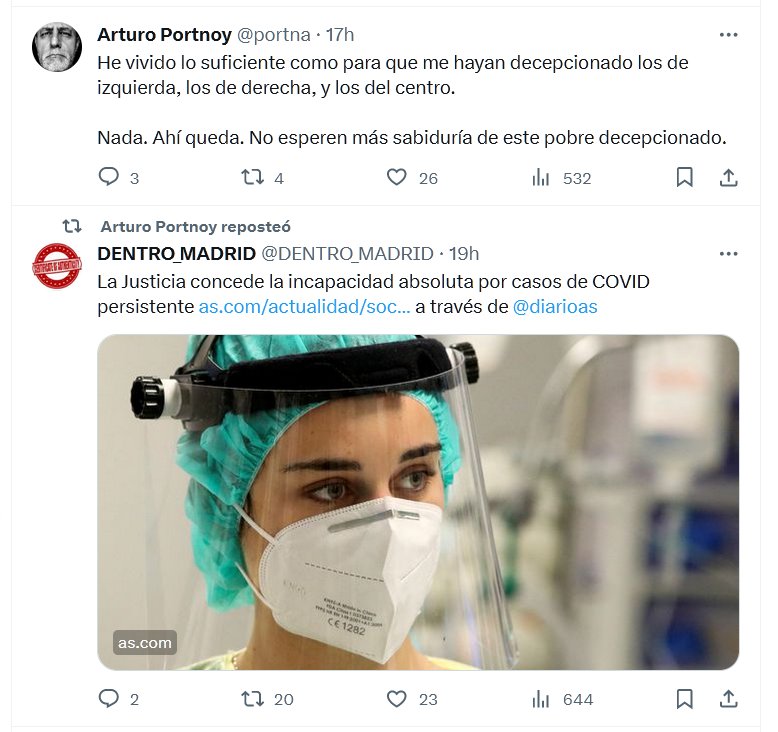Bookmark Arturo Portnoy's tweet

point(685,178)
